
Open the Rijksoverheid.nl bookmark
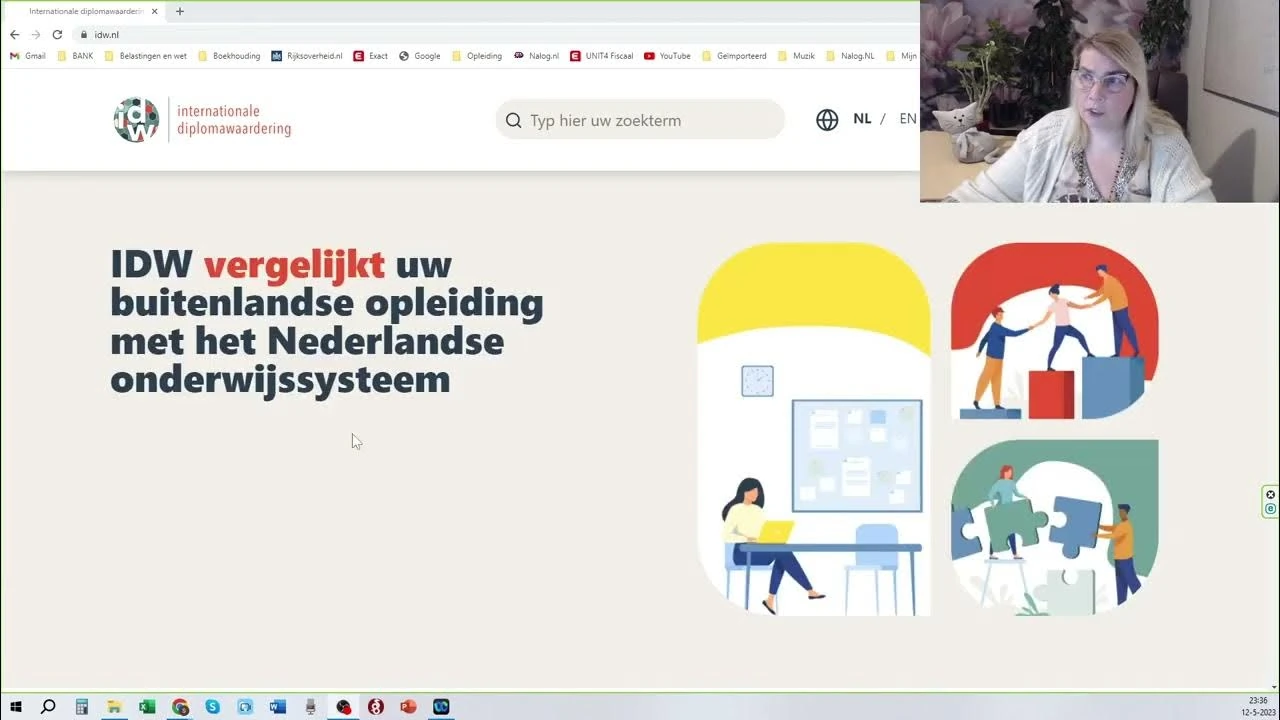(x=306, y=56)
